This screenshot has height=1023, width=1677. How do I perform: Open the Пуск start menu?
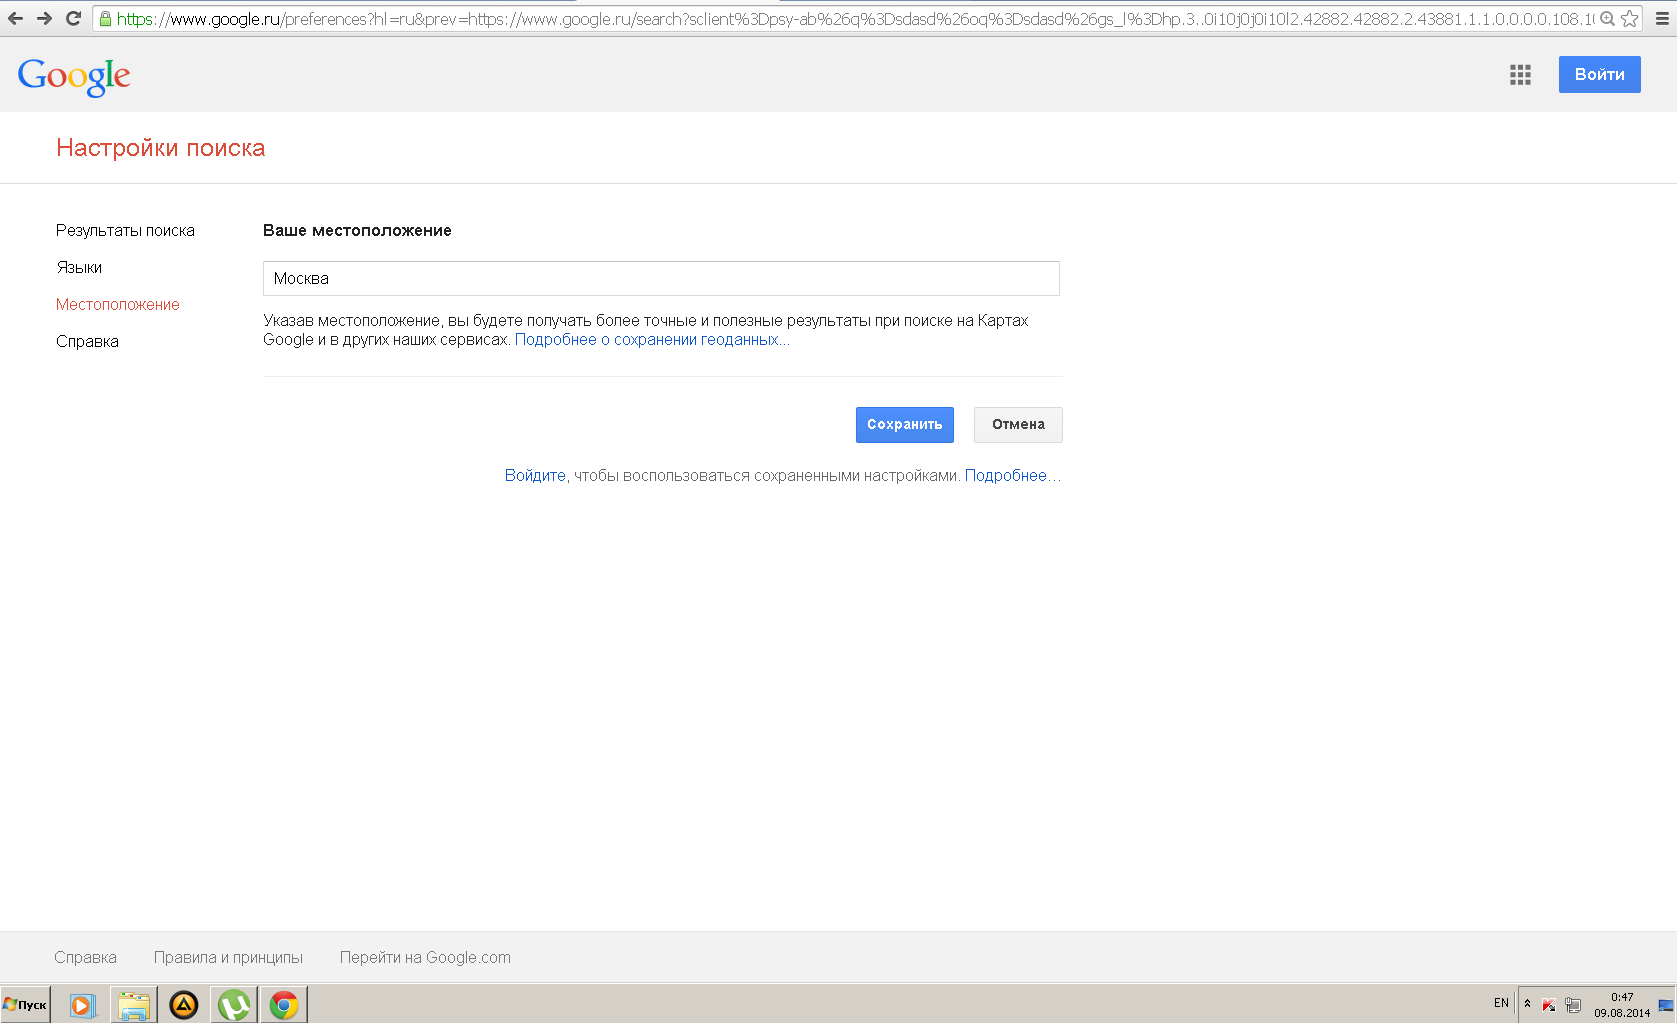point(25,1004)
